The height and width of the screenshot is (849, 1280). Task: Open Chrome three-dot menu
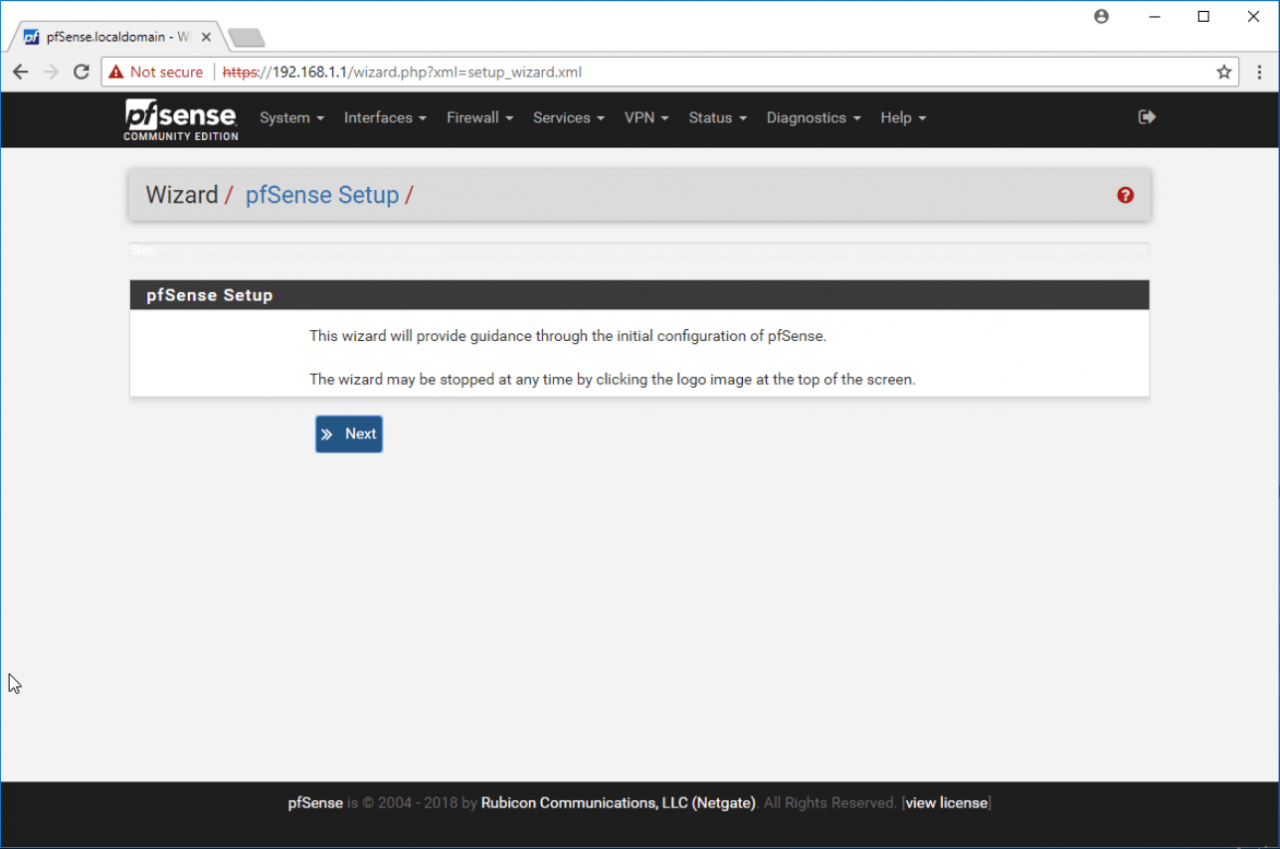point(1258,72)
